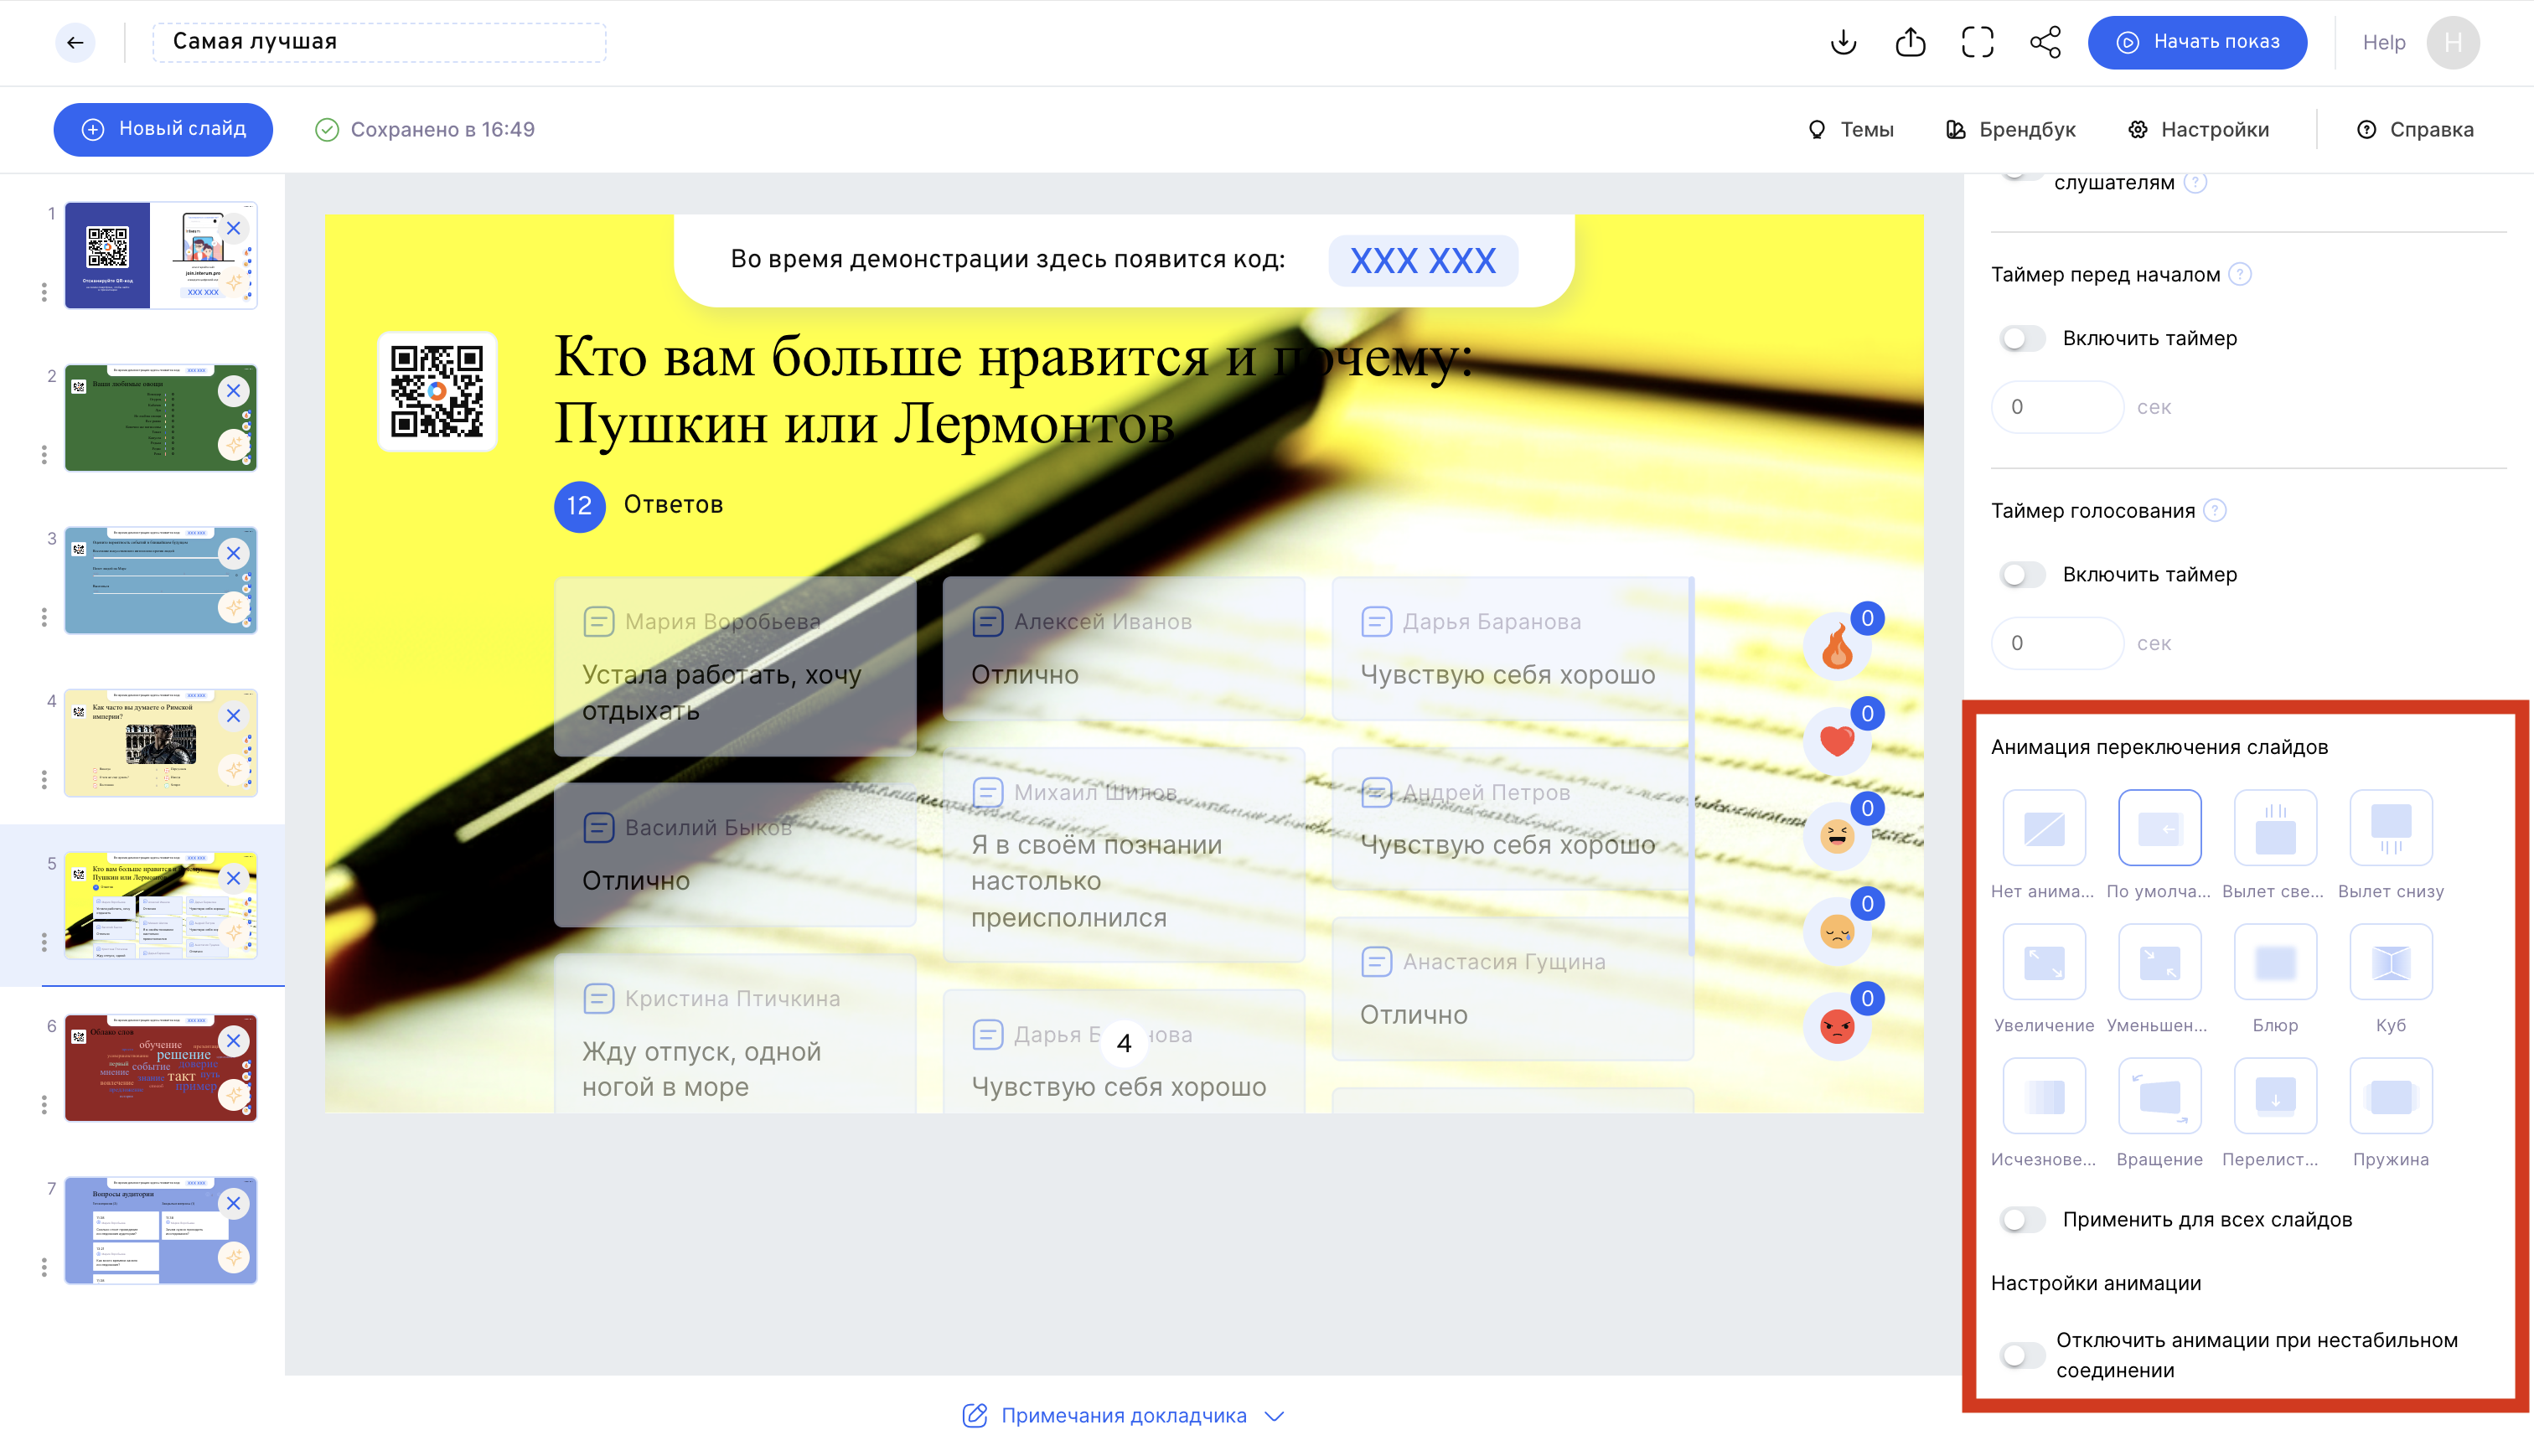Open drag handle menu for slide 3
Screen dimensions: 2534x1456
(44, 617)
